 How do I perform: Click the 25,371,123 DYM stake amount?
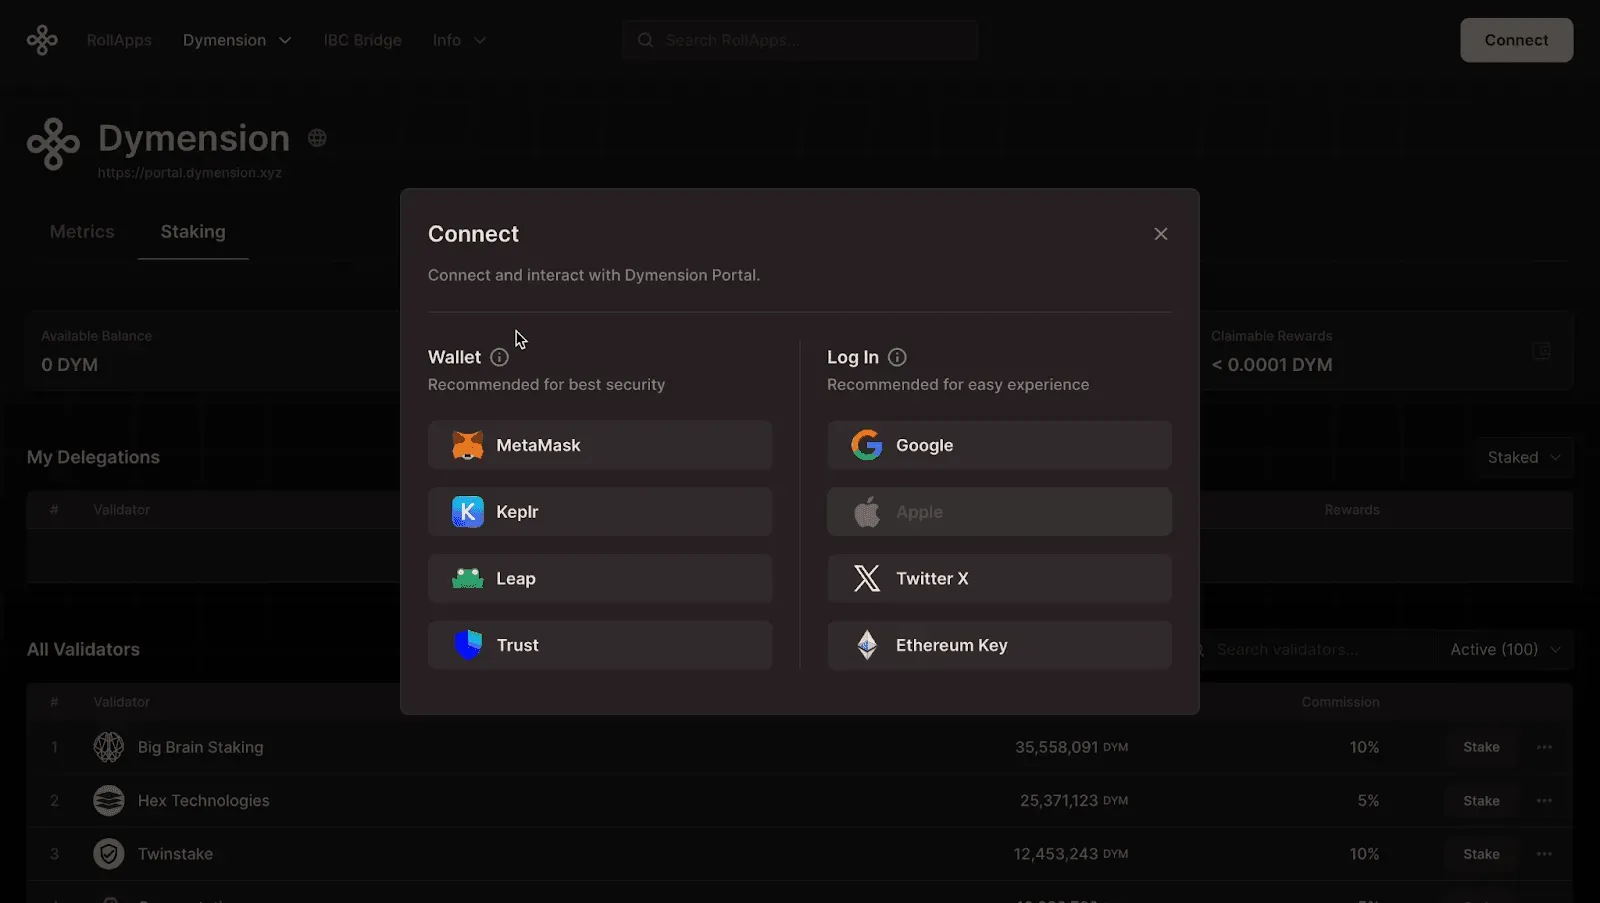1074,800
